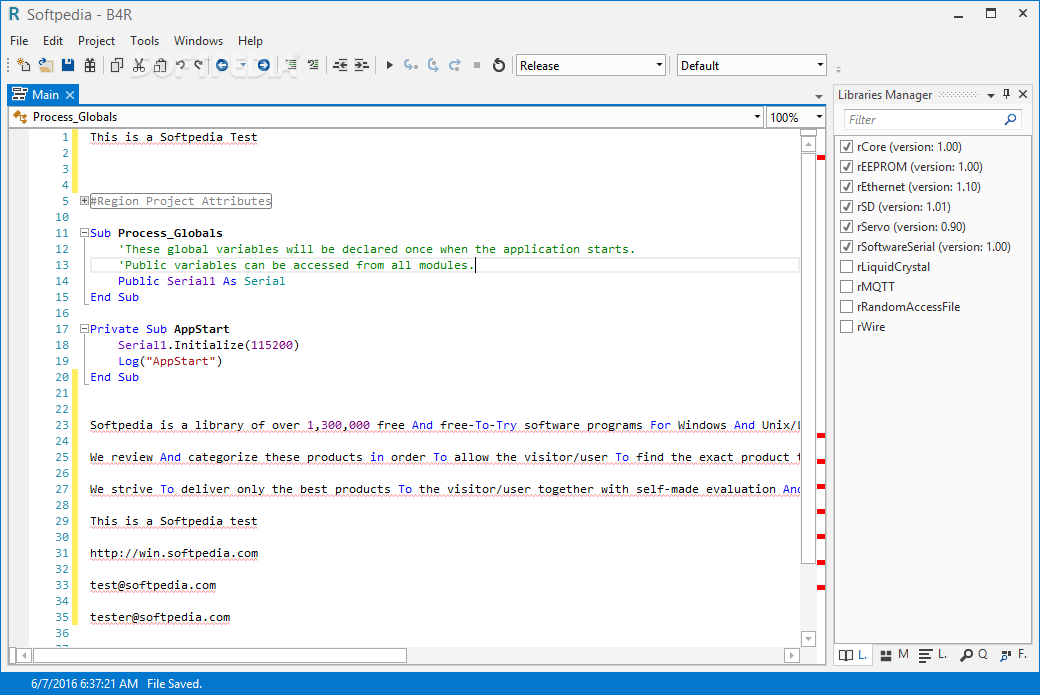The width and height of the screenshot is (1040, 695).
Task: Click the Paste clipboard icon
Action: coord(160,65)
